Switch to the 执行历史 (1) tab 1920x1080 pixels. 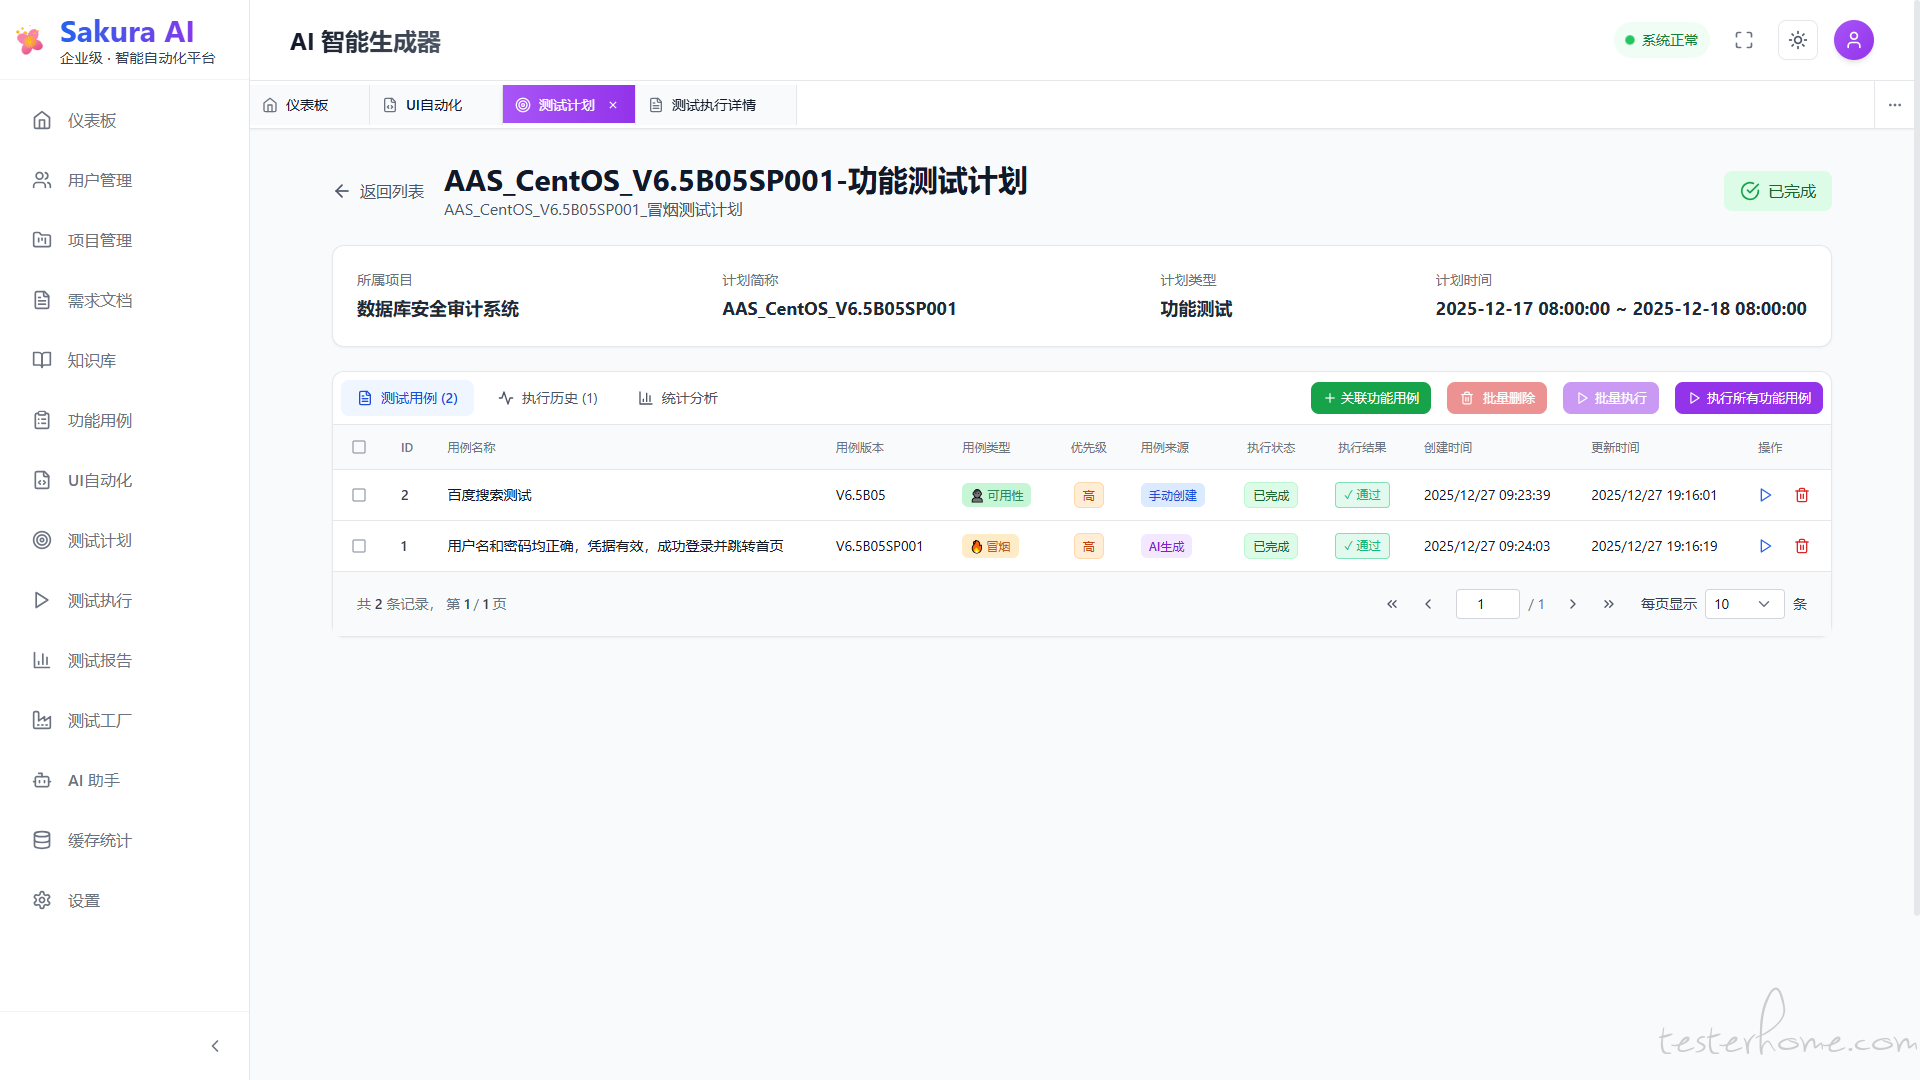pos(548,398)
